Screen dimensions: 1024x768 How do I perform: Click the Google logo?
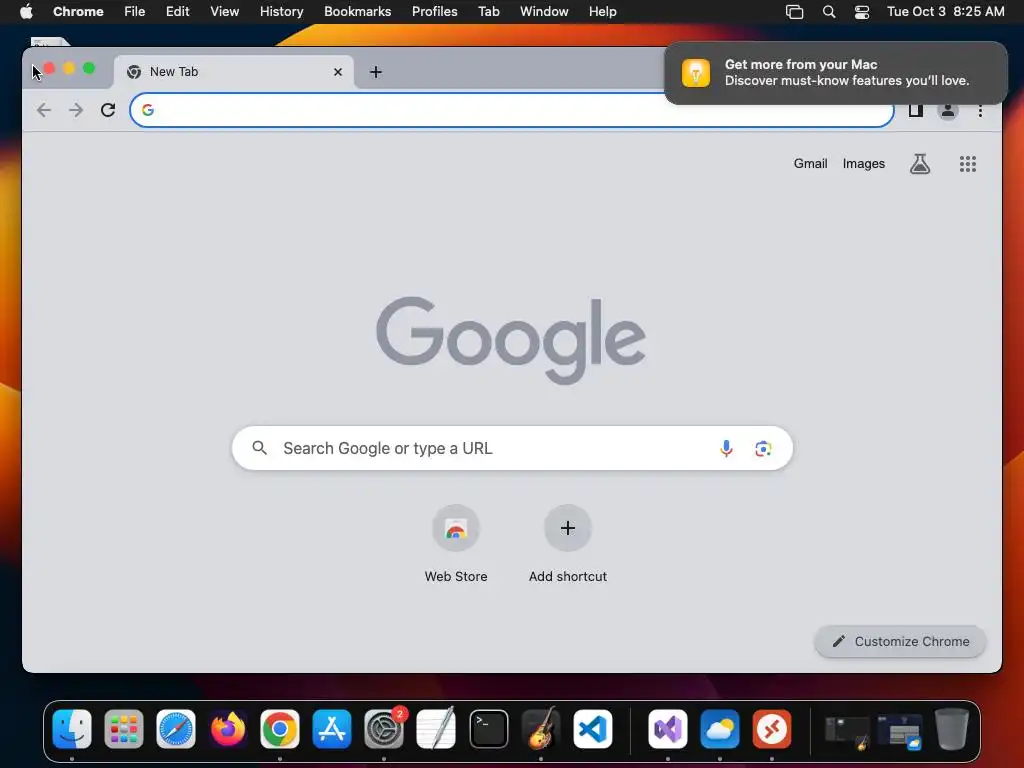511,339
